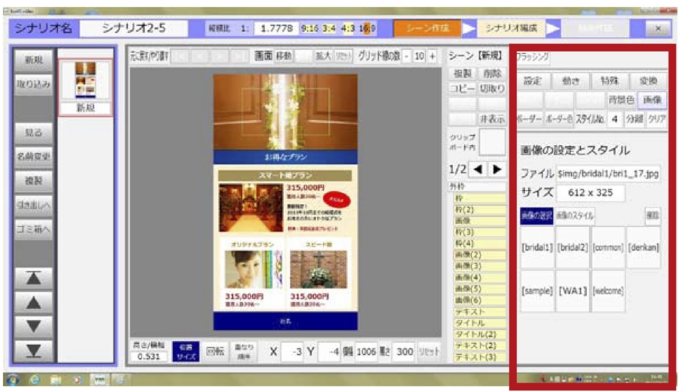Move the scenario to bottom with the bar-down arrow
Screen dimensions: 680x391
pos(33,351)
